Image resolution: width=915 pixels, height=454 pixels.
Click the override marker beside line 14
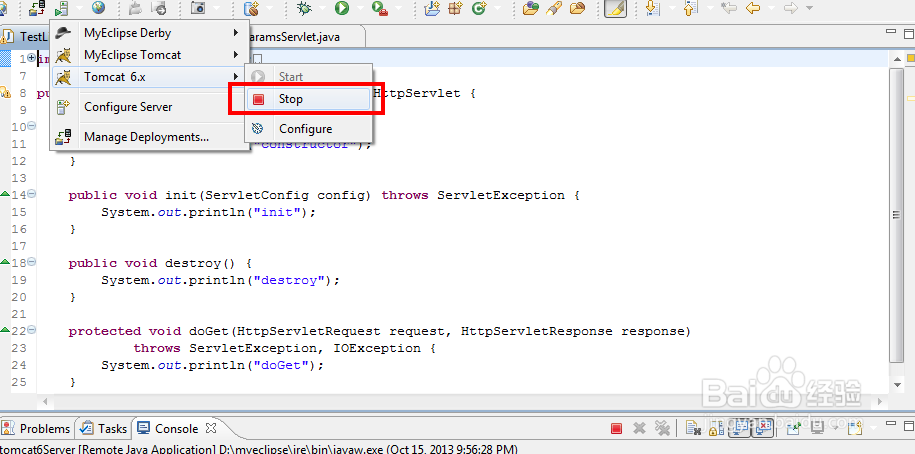tap(5, 193)
